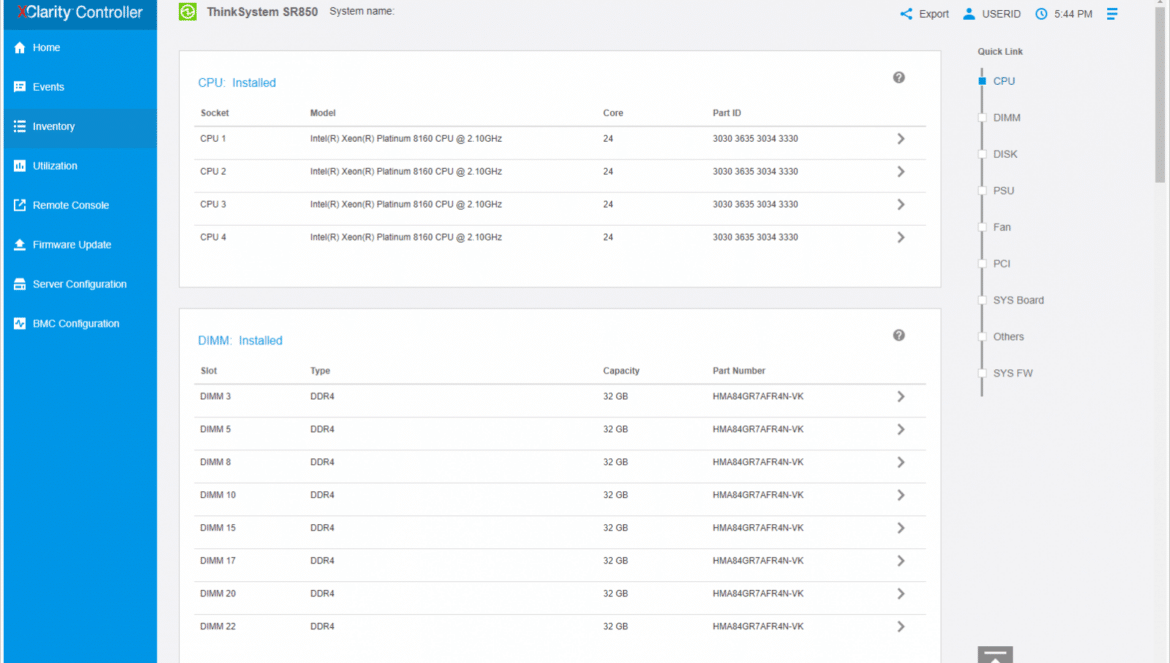Click the DIMM 3 part number HMA84GR7AFR4N-VK
The width and height of the screenshot is (1170, 663).
pyautogui.click(x=758, y=397)
